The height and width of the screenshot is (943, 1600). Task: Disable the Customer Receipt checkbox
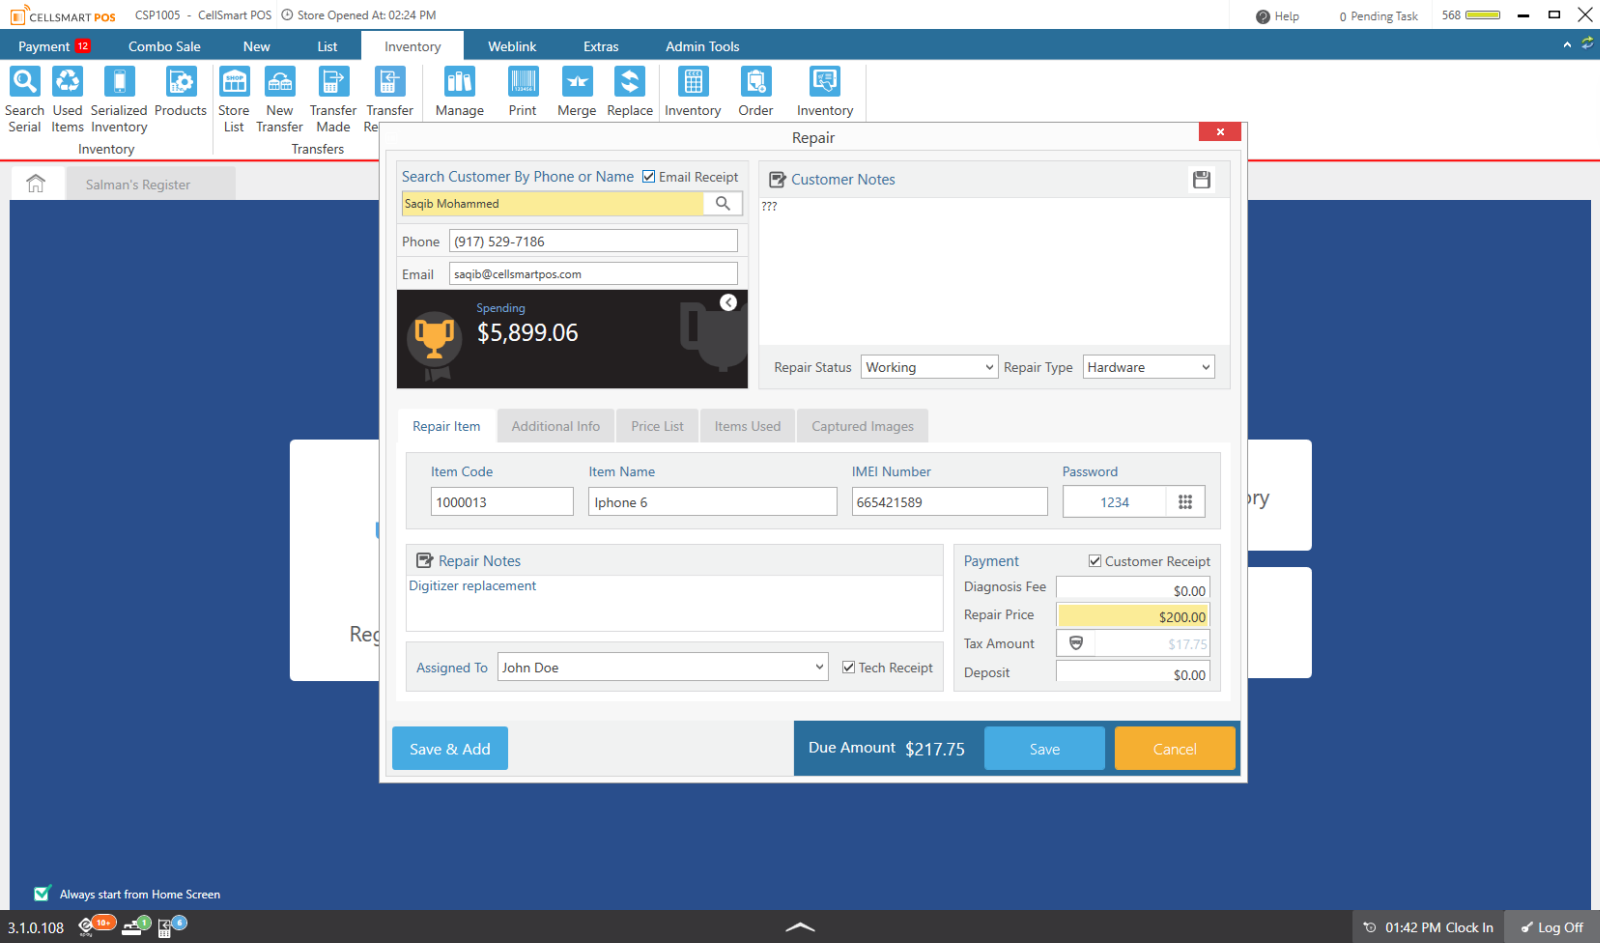(x=1094, y=561)
